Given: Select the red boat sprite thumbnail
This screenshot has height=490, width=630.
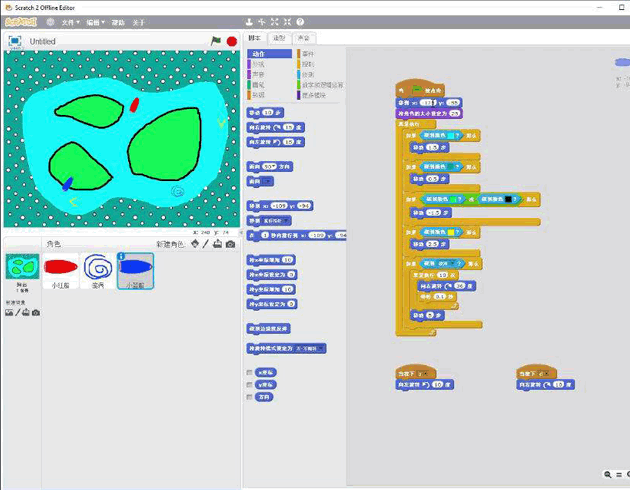Looking at the screenshot, I should pyautogui.click(x=61, y=271).
